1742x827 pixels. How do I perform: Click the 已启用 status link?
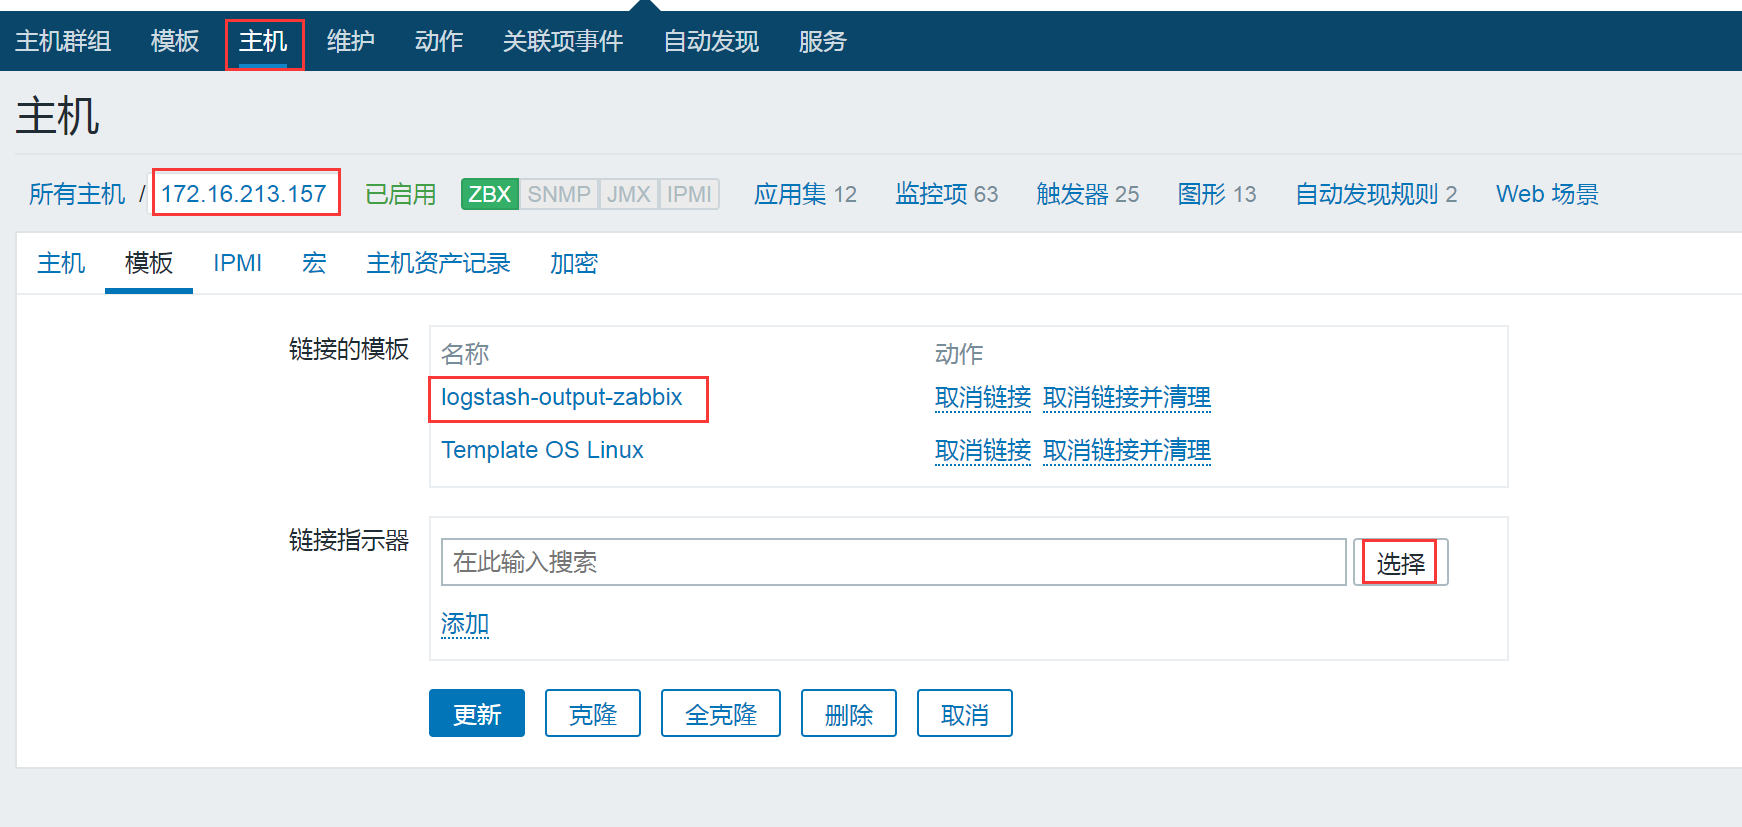tap(401, 194)
